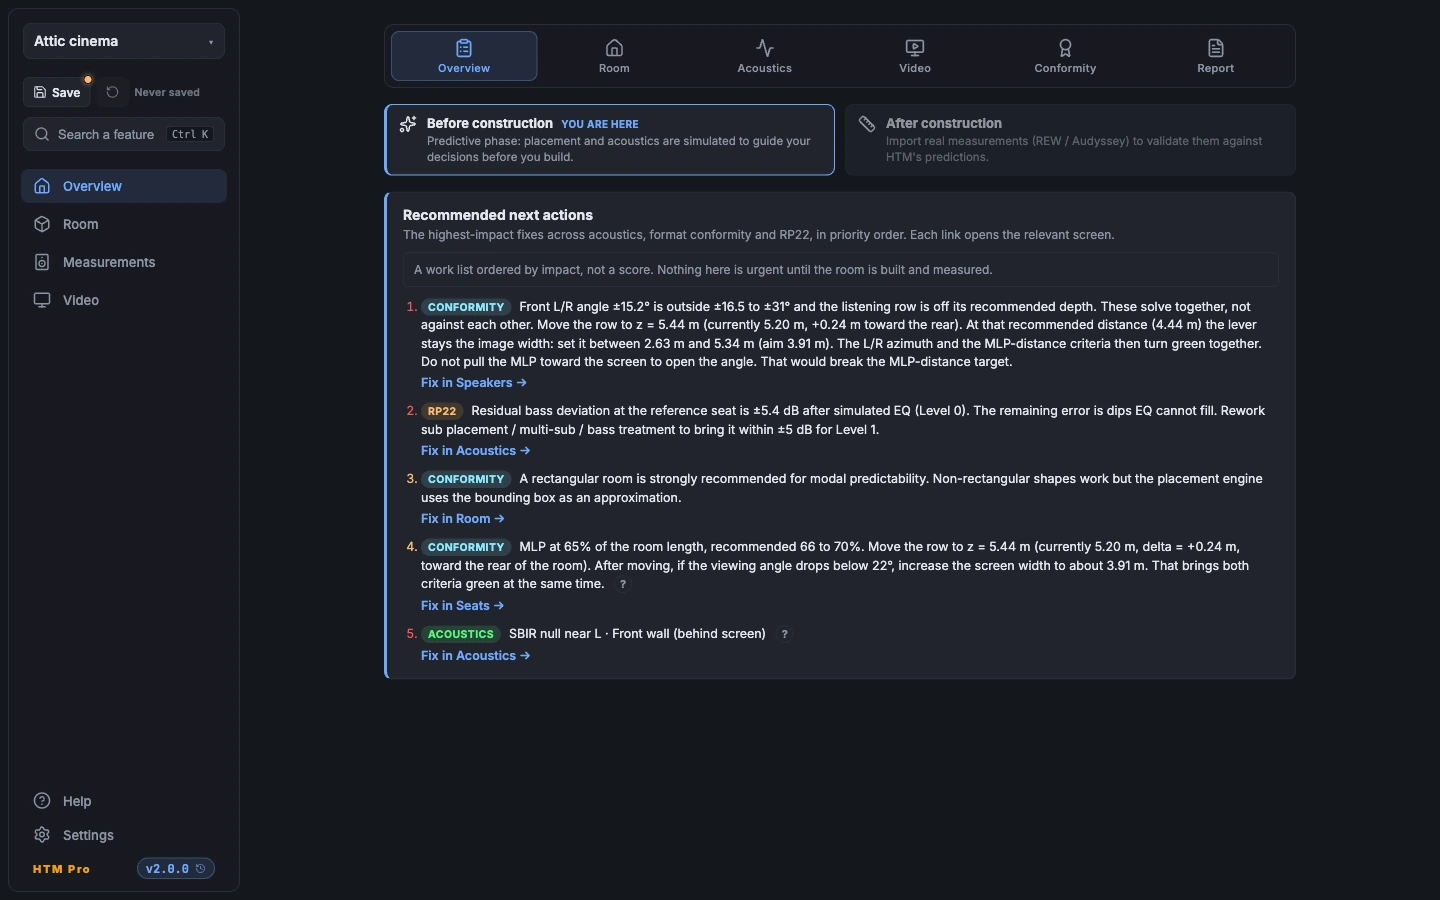Click the Ctrl K shortcut hint

tap(190, 134)
